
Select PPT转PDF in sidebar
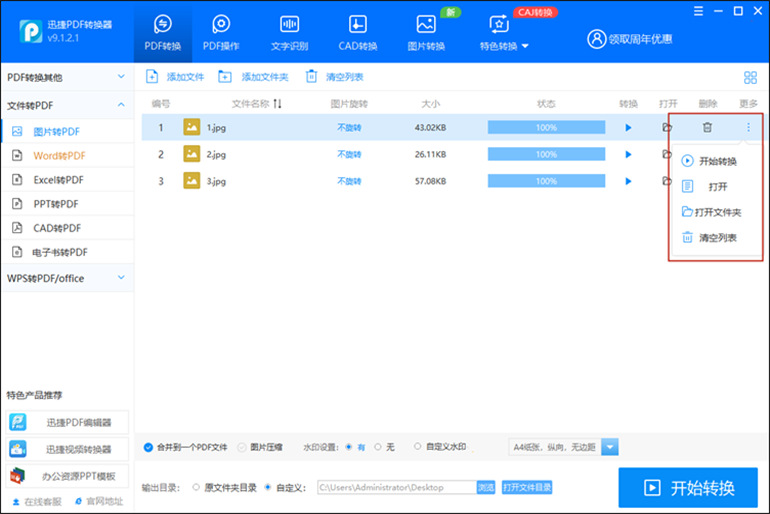click(x=67, y=204)
